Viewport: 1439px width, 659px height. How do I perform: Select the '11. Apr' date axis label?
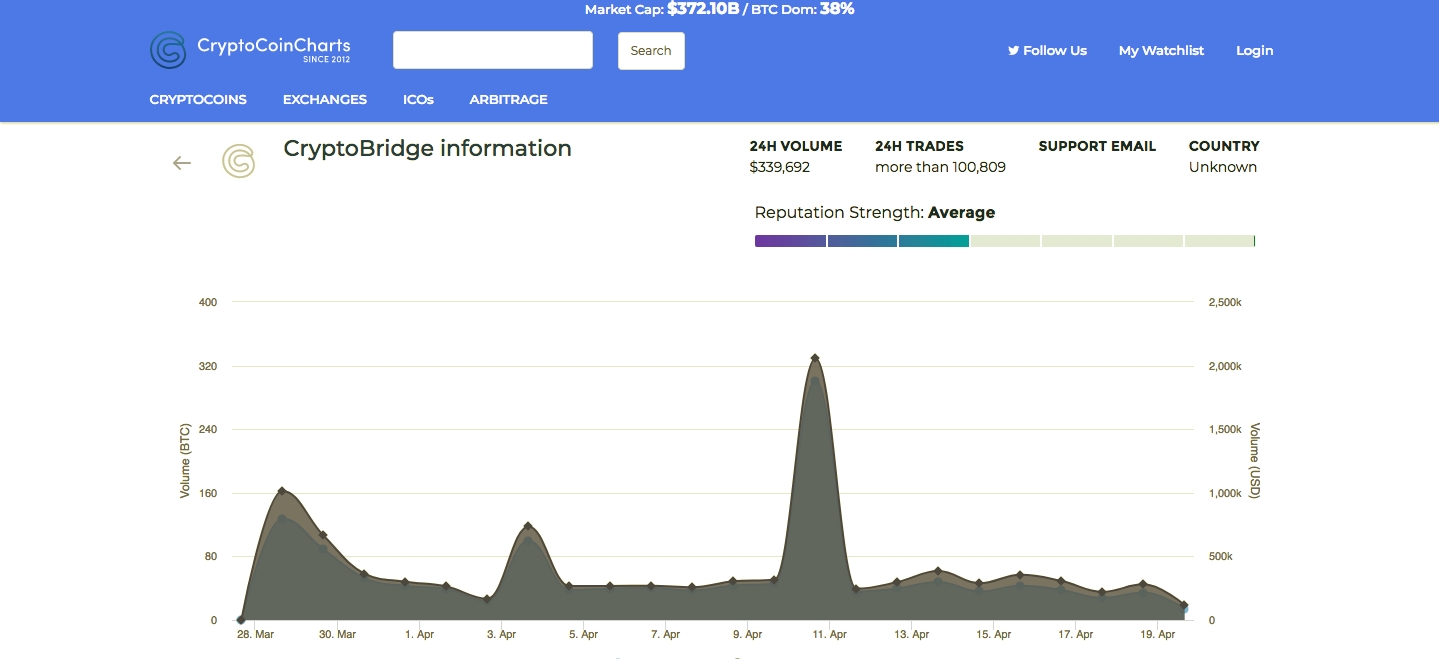[829, 634]
